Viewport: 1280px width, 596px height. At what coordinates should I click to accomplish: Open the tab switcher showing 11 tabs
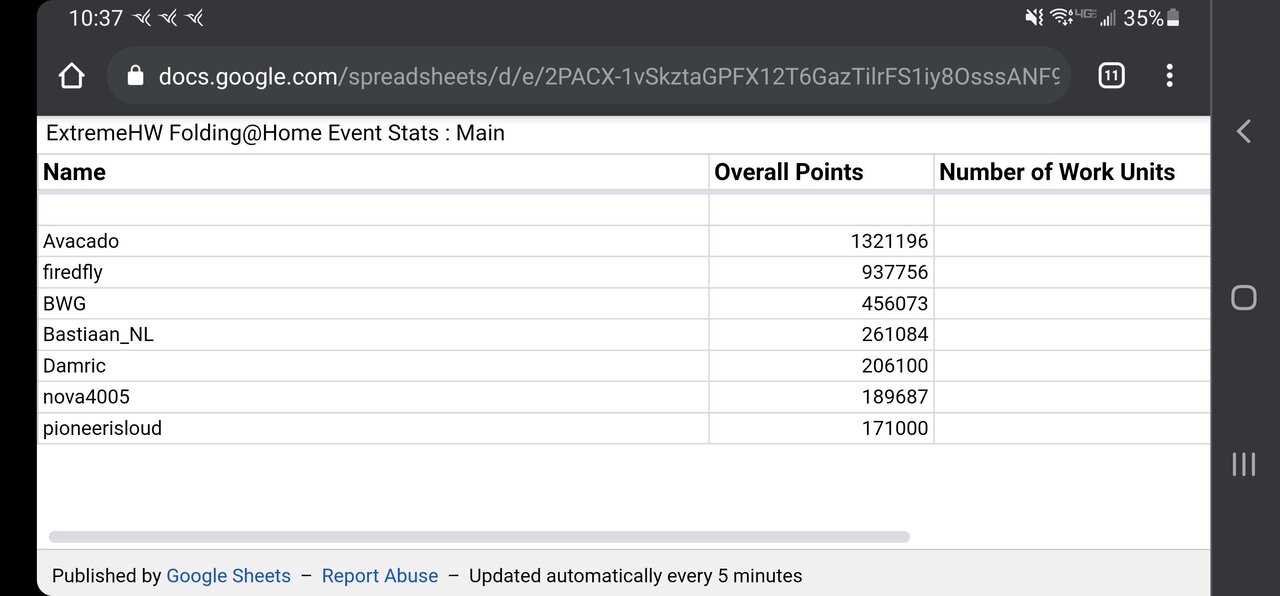click(x=1110, y=75)
